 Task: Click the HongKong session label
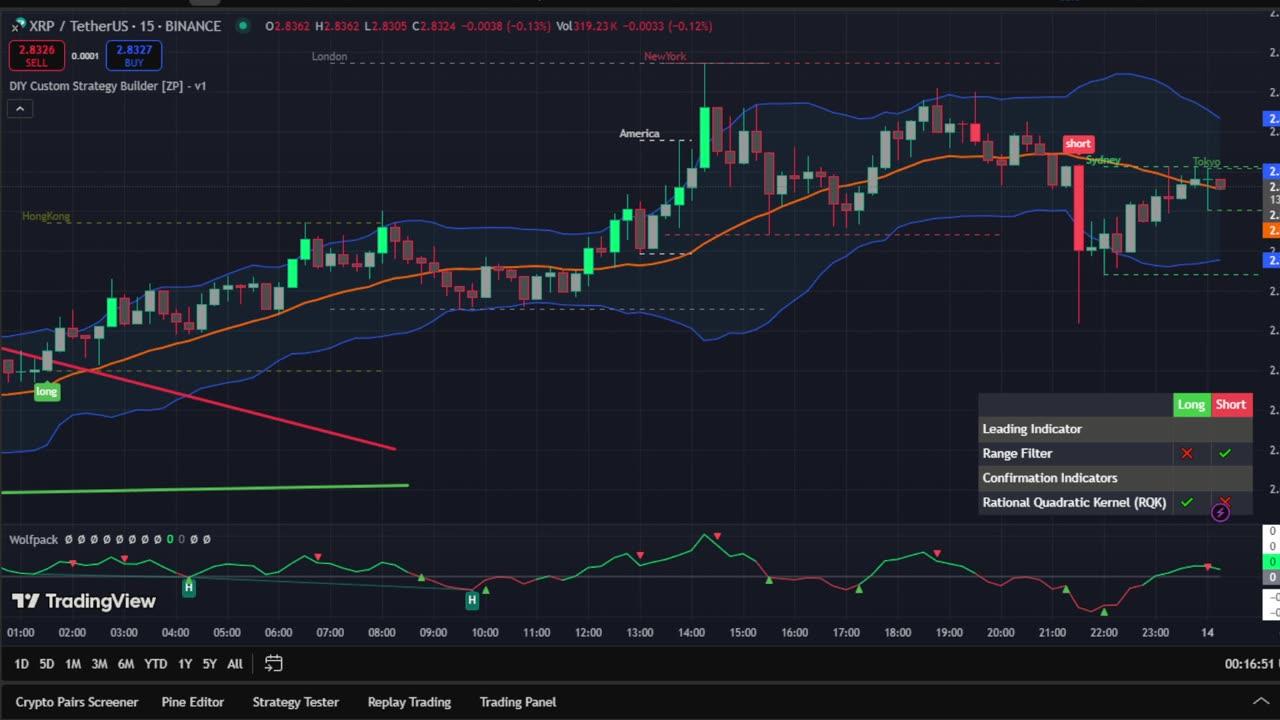[x=46, y=216]
